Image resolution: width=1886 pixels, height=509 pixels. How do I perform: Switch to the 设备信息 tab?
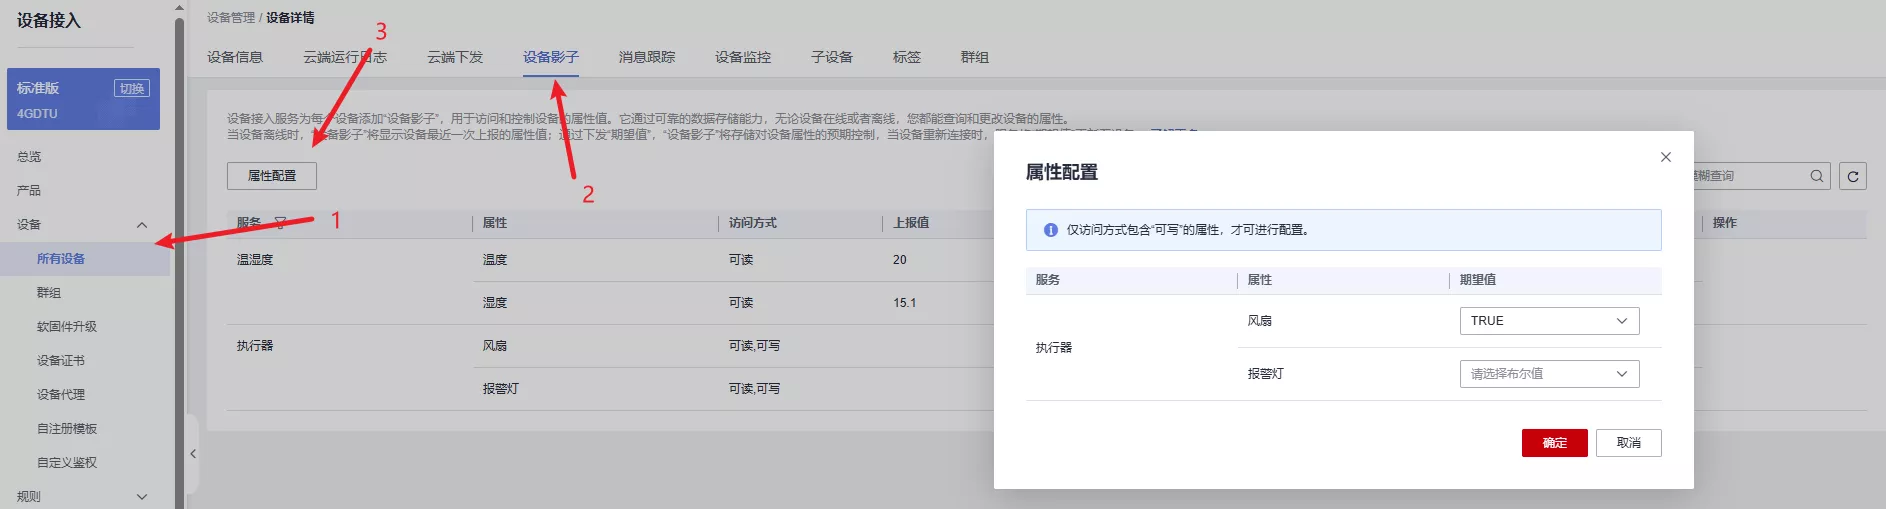tap(235, 57)
